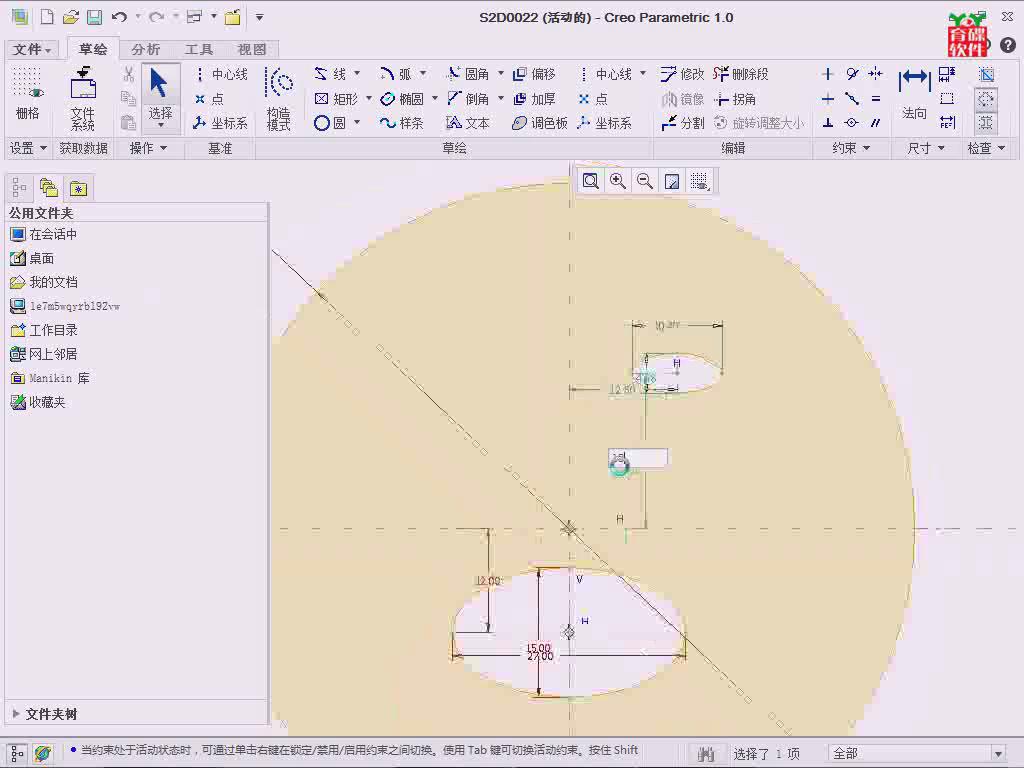Open the Palette (调色板) tool

(539, 123)
